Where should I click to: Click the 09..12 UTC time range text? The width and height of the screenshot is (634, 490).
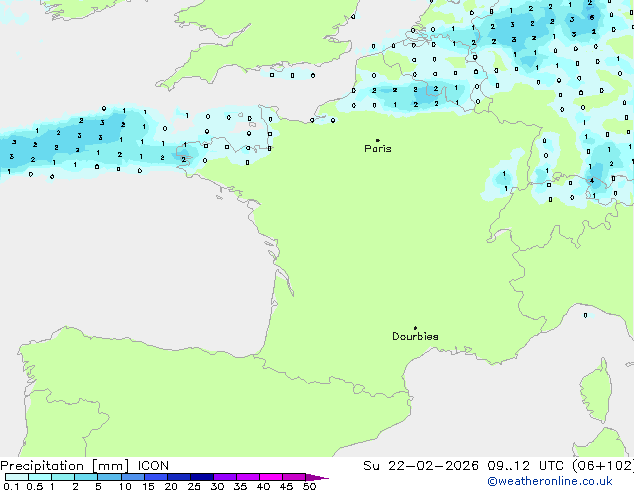click(x=526, y=466)
